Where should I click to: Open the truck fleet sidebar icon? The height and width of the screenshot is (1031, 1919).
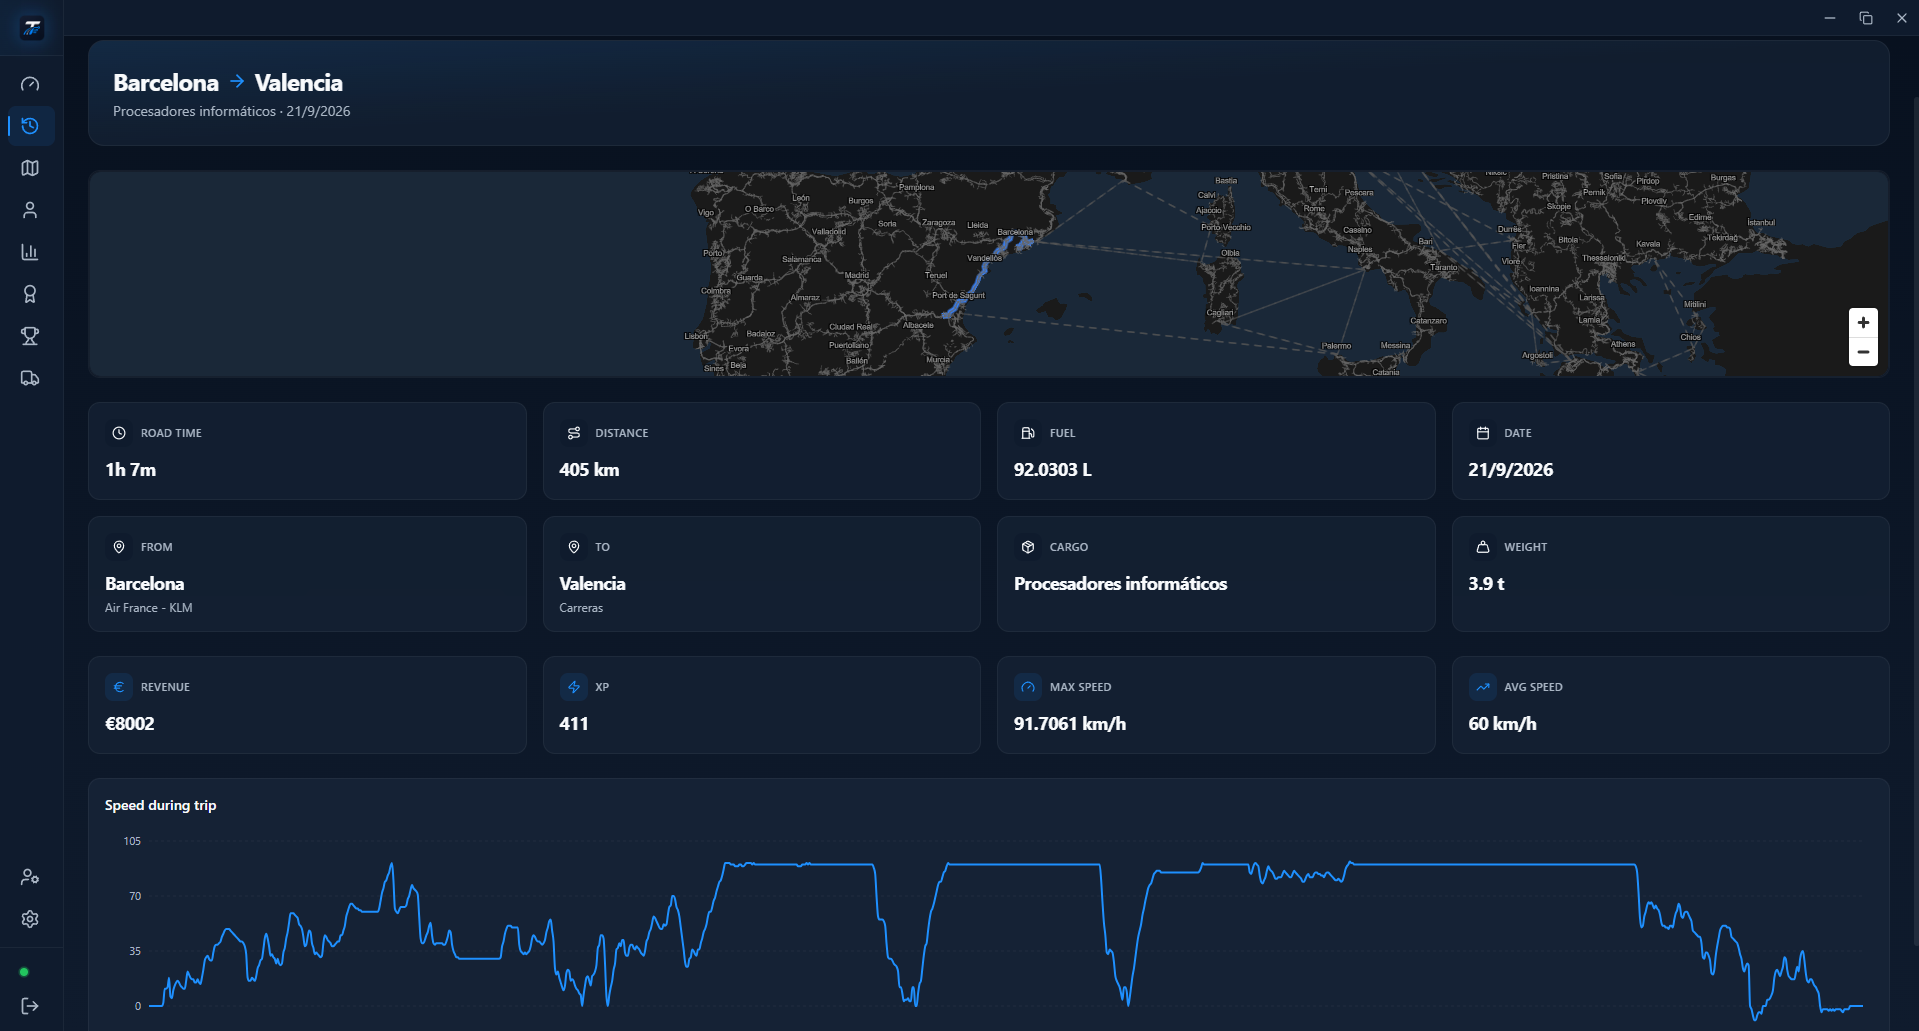(x=30, y=378)
